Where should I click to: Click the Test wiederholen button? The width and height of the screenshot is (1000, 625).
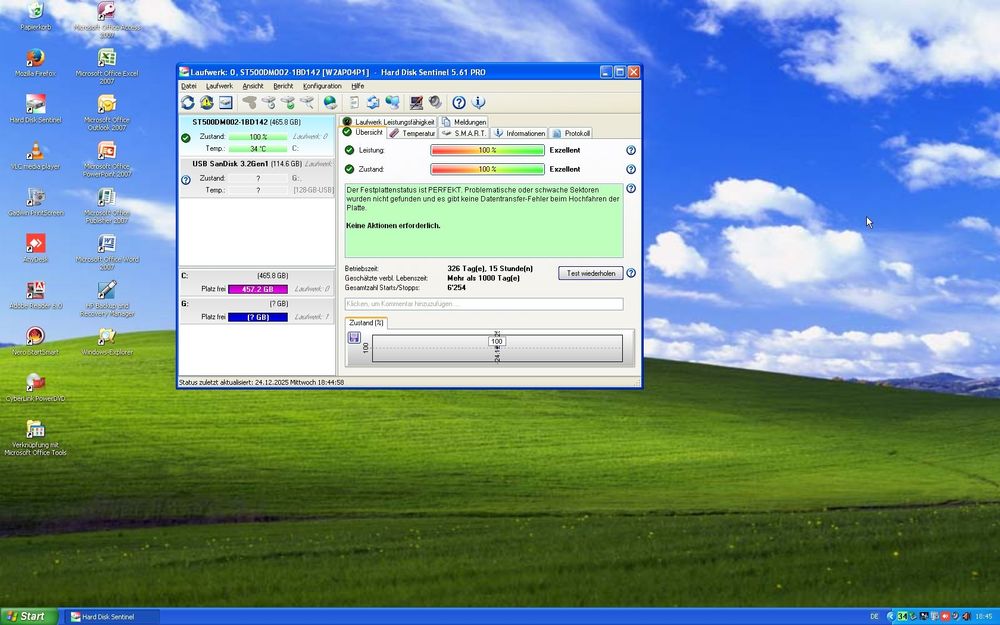click(x=592, y=272)
